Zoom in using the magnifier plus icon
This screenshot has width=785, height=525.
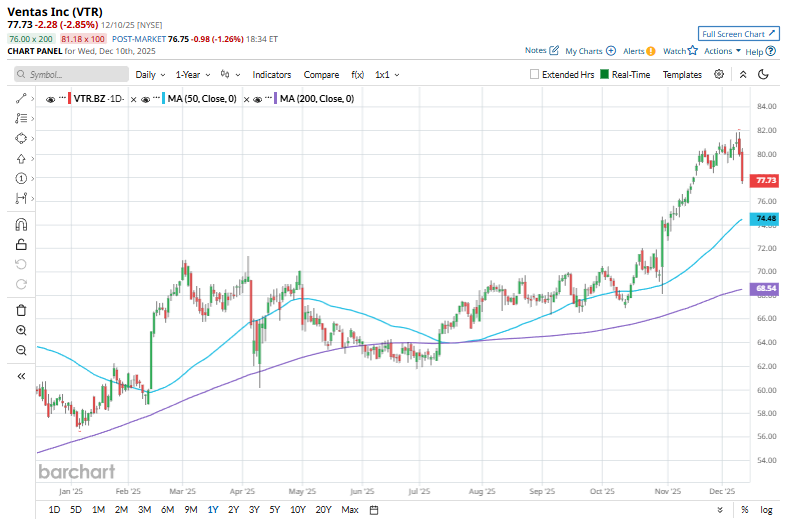[21, 330]
